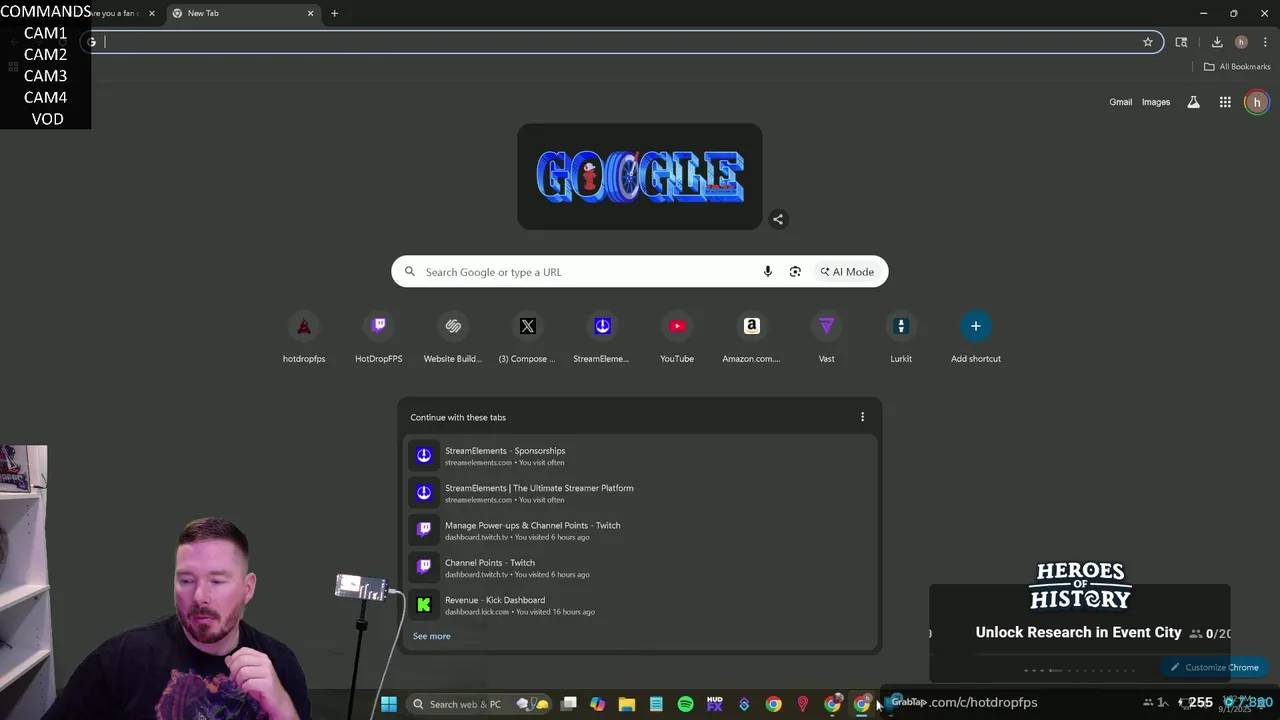
Task: Open StreamElements - Sponsorships tab suggestion
Action: tap(640, 455)
